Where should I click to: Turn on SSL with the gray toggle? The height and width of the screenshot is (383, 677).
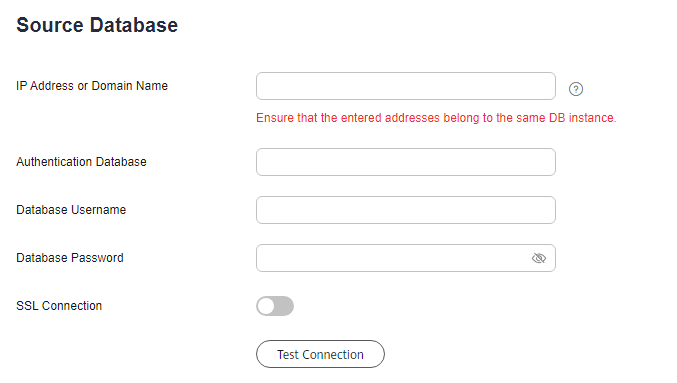[x=275, y=306]
